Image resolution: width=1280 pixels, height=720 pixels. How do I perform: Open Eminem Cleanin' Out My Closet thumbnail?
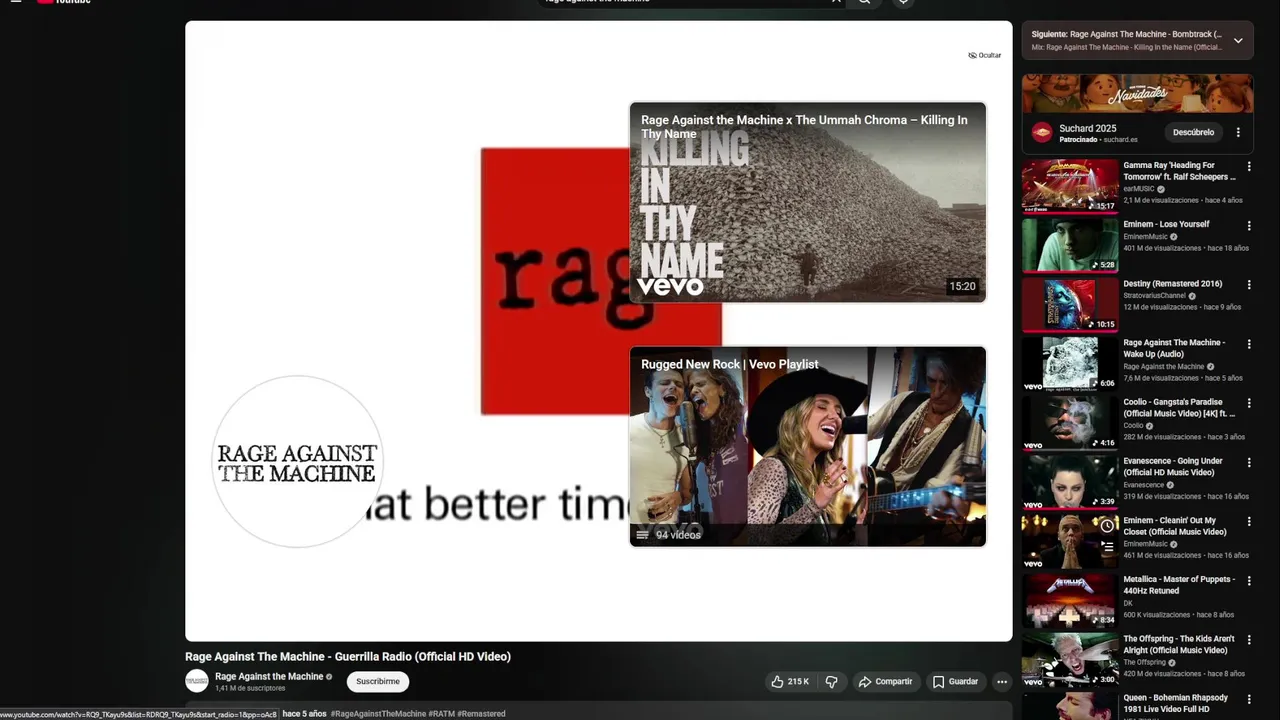click(x=1070, y=540)
